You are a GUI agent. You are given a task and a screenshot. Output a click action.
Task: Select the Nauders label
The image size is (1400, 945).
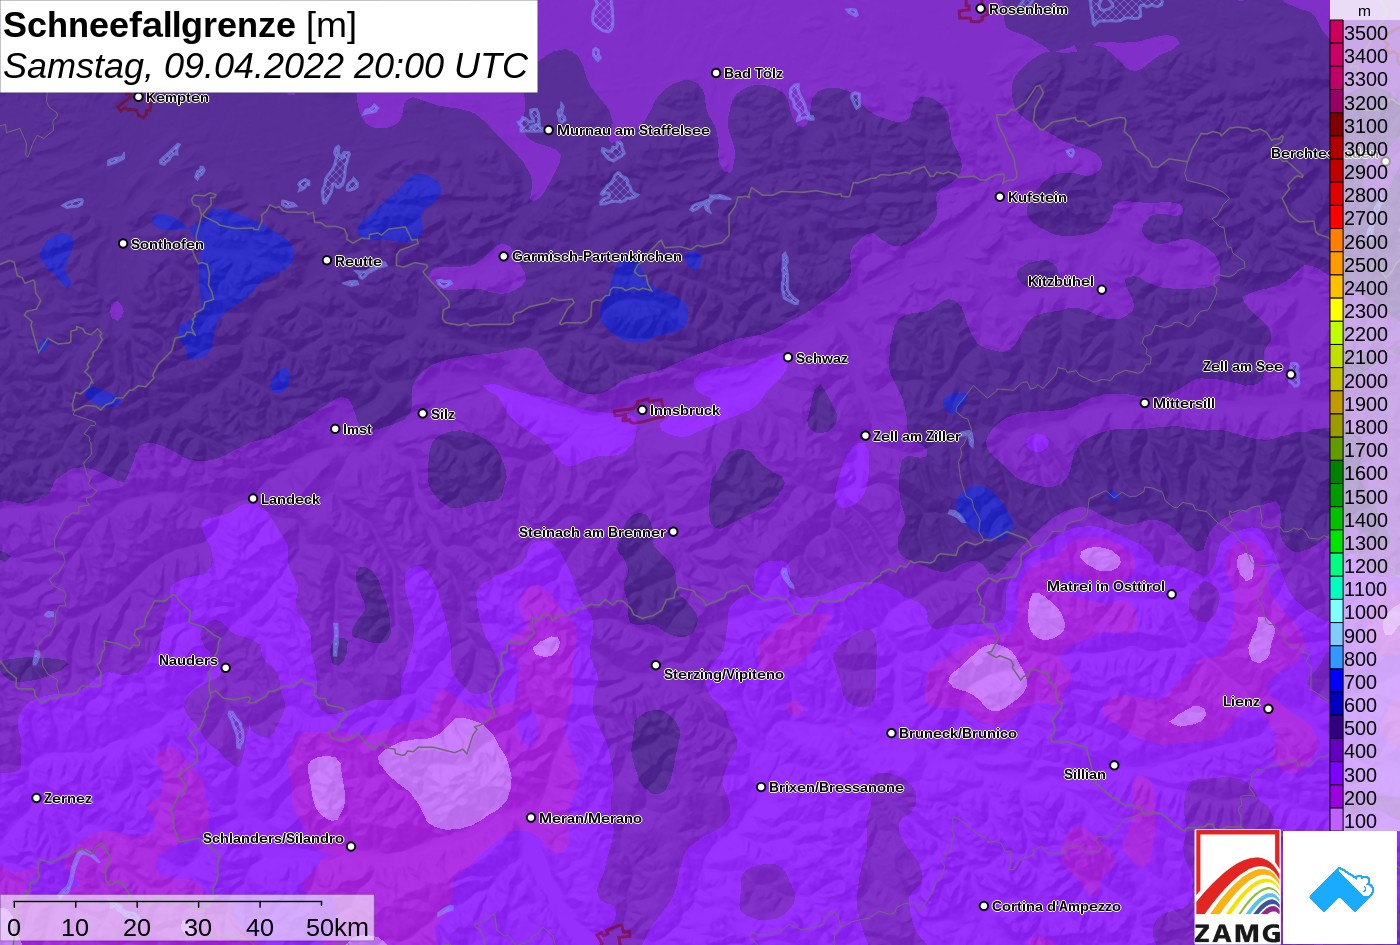point(188,660)
